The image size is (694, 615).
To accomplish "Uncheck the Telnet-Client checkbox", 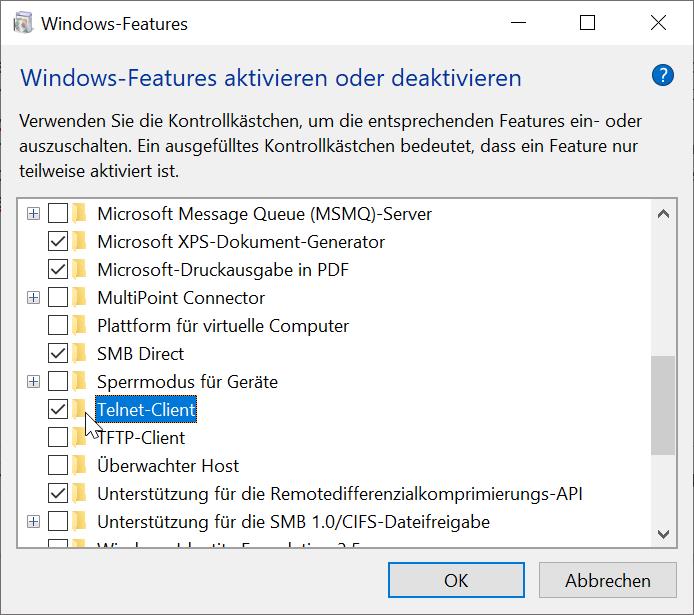I will coord(58,409).
